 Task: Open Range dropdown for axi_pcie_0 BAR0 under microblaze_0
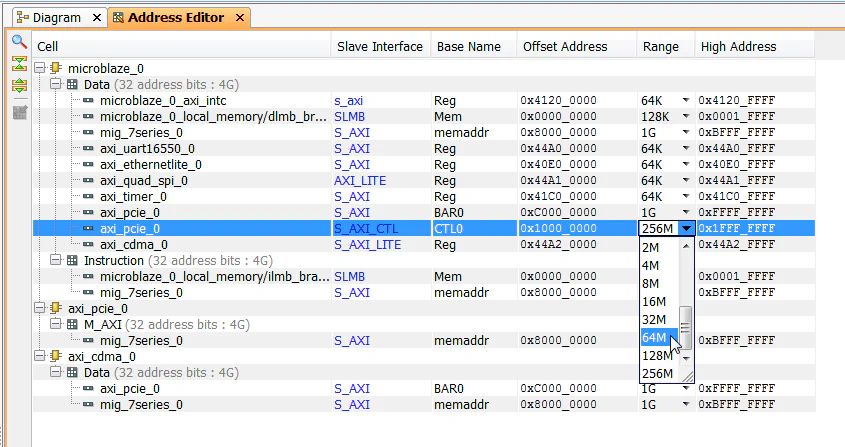point(685,212)
